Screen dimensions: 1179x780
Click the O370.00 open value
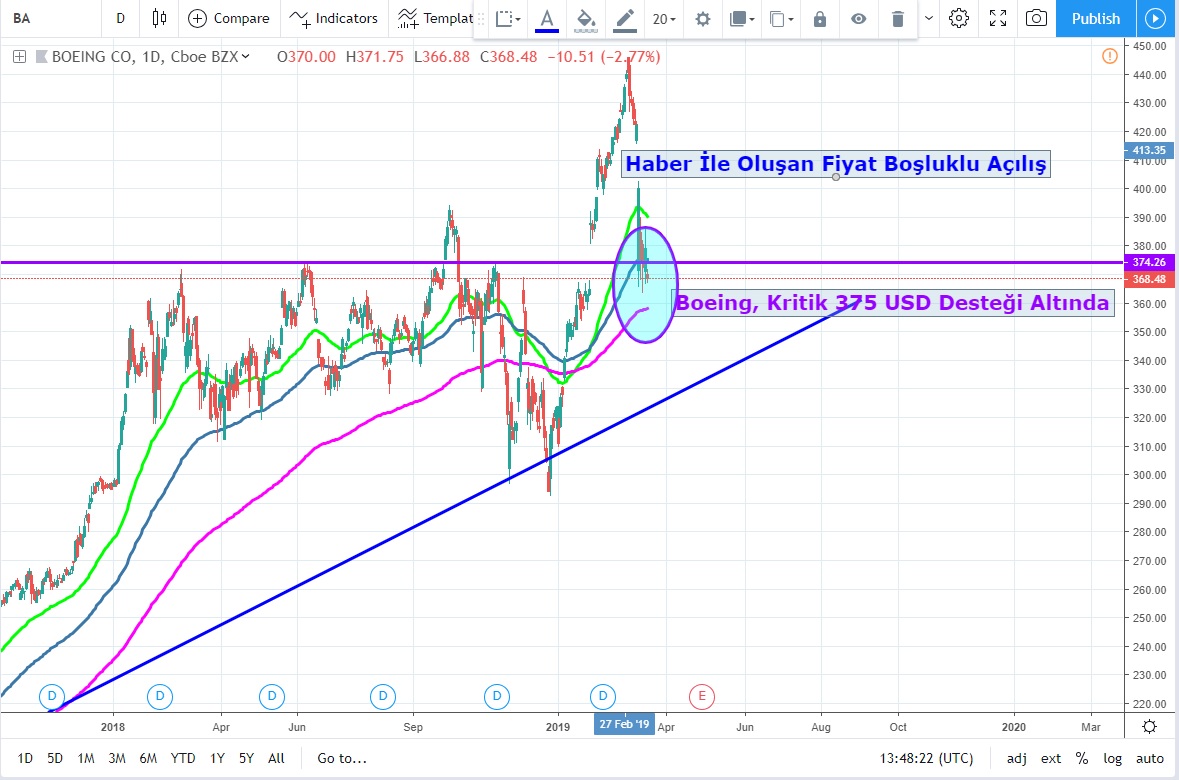coord(306,56)
